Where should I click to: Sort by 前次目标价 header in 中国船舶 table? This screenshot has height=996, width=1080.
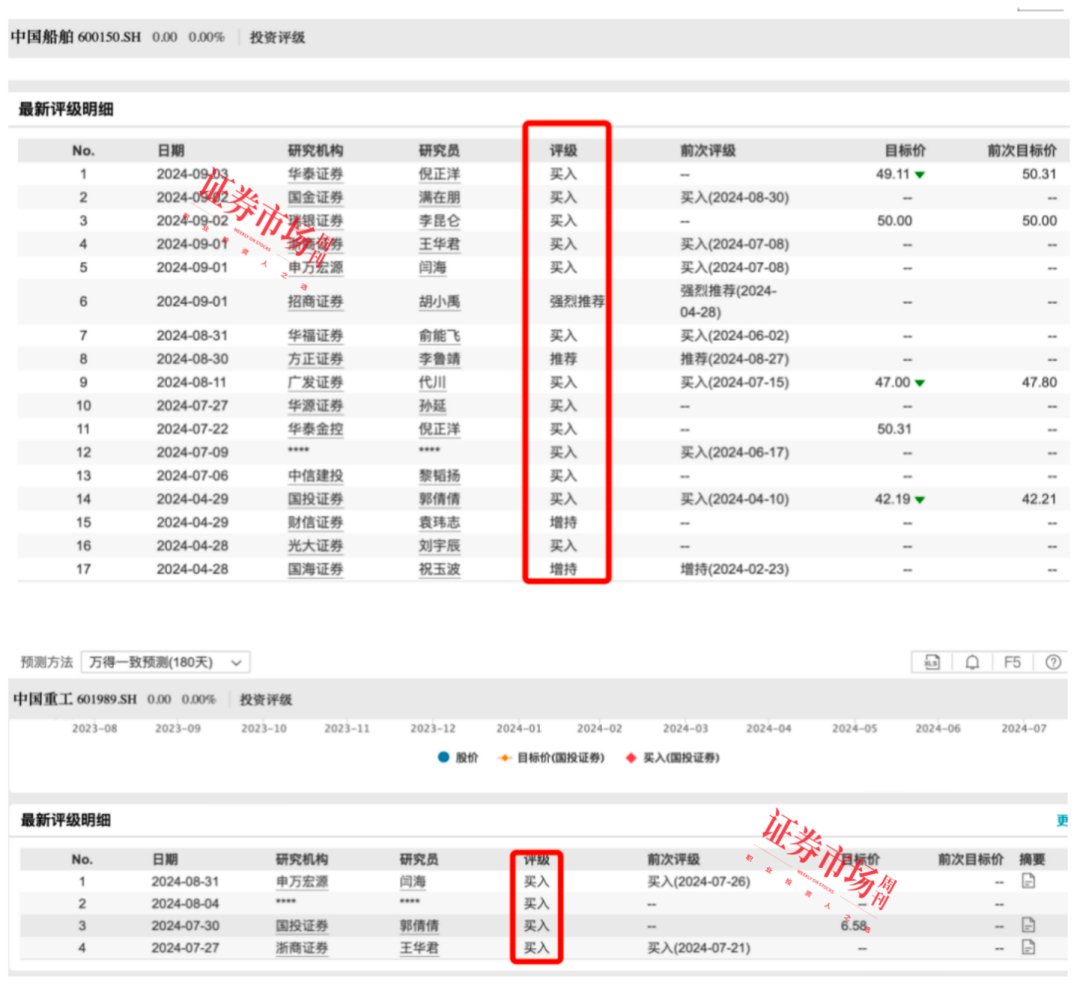click(x=1022, y=151)
